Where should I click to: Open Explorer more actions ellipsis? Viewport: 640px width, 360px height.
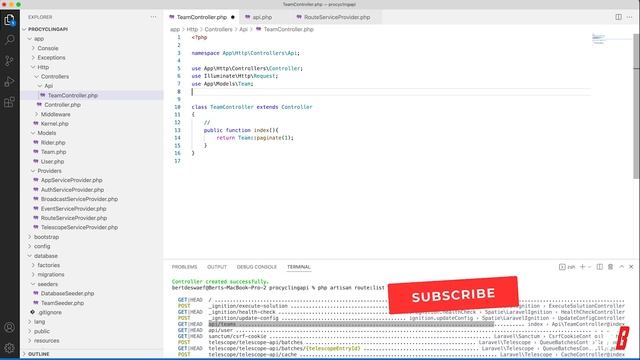[153, 17]
